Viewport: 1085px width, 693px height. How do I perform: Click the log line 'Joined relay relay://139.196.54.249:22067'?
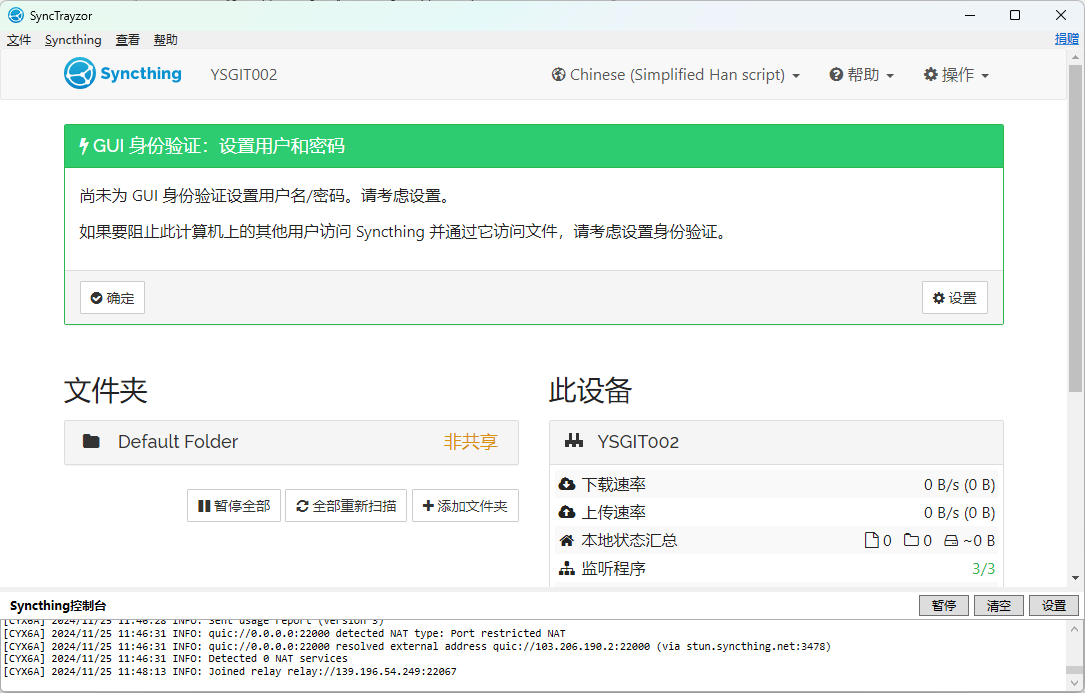pos(230,672)
